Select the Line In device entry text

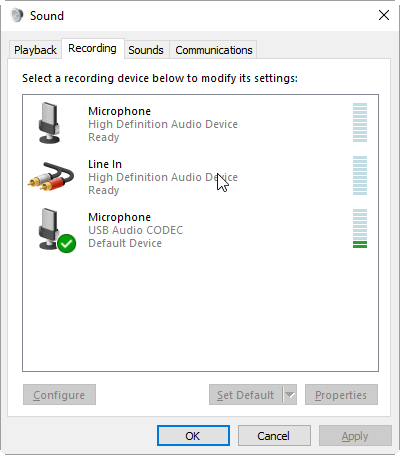[x=163, y=177]
